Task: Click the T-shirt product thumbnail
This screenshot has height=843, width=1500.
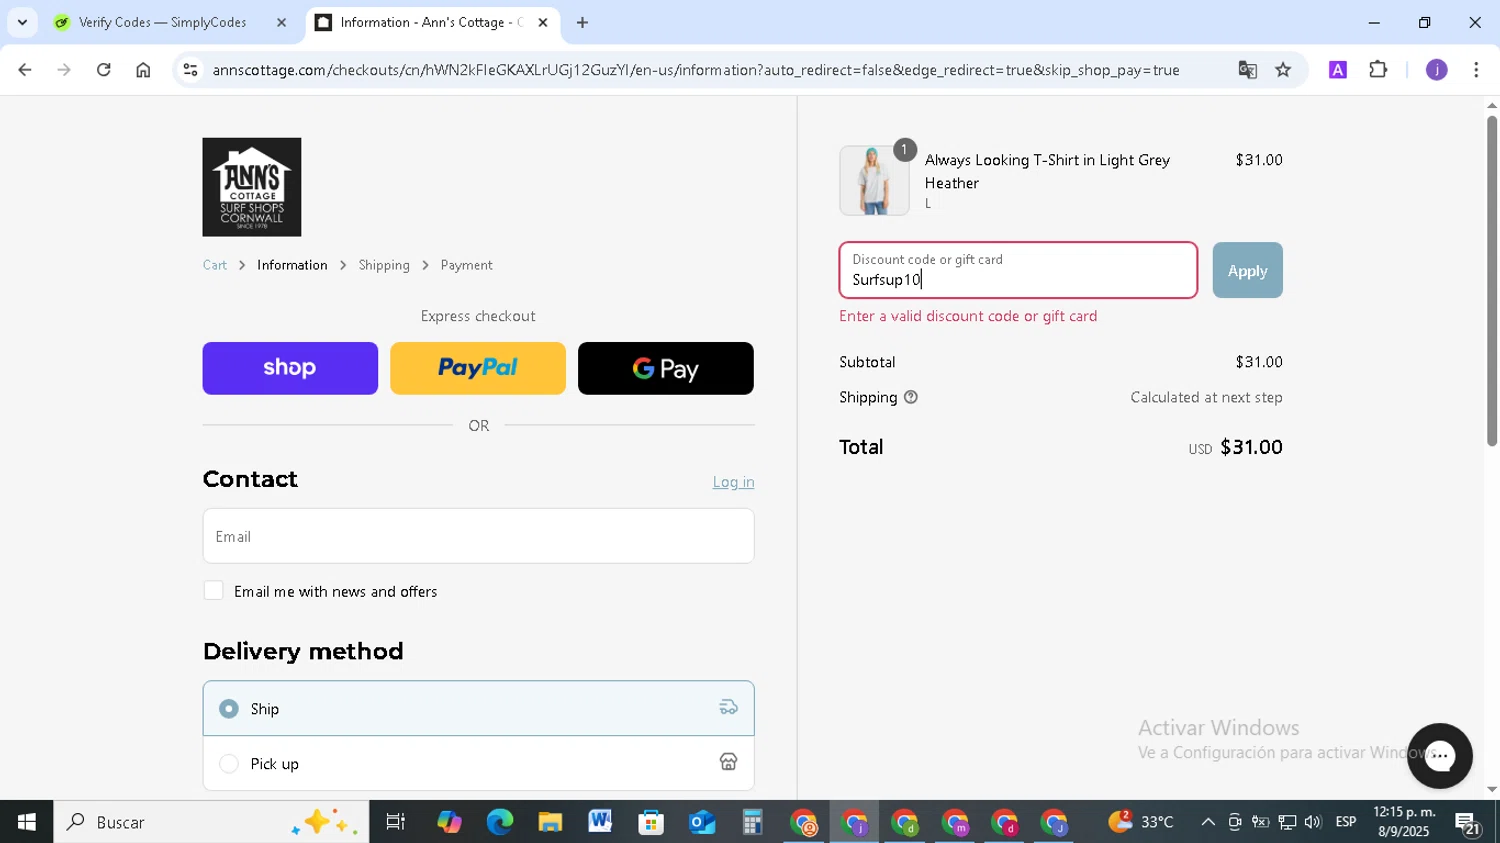Action: pos(874,181)
